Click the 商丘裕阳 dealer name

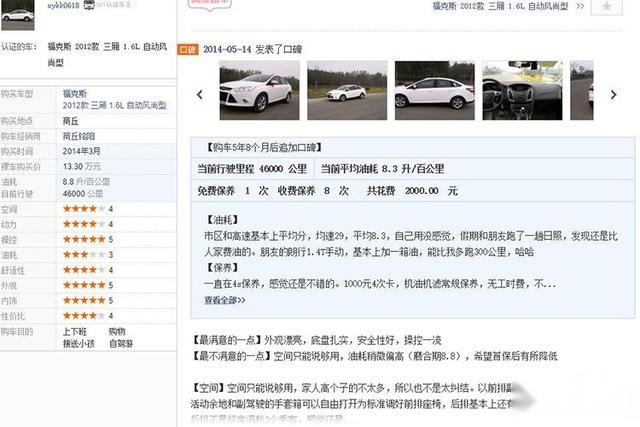click(x=79, y=136)
